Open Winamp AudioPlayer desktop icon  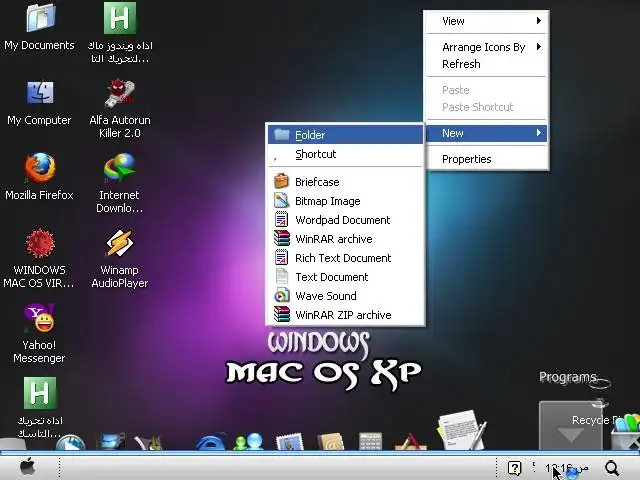point(120,243)
